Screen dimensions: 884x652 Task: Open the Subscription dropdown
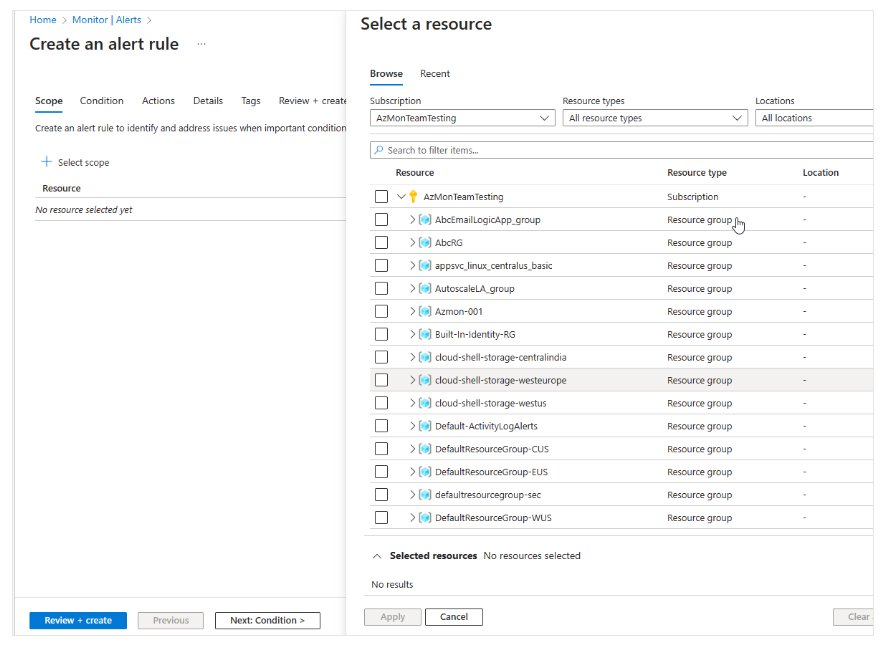click(x=462, y=117)
